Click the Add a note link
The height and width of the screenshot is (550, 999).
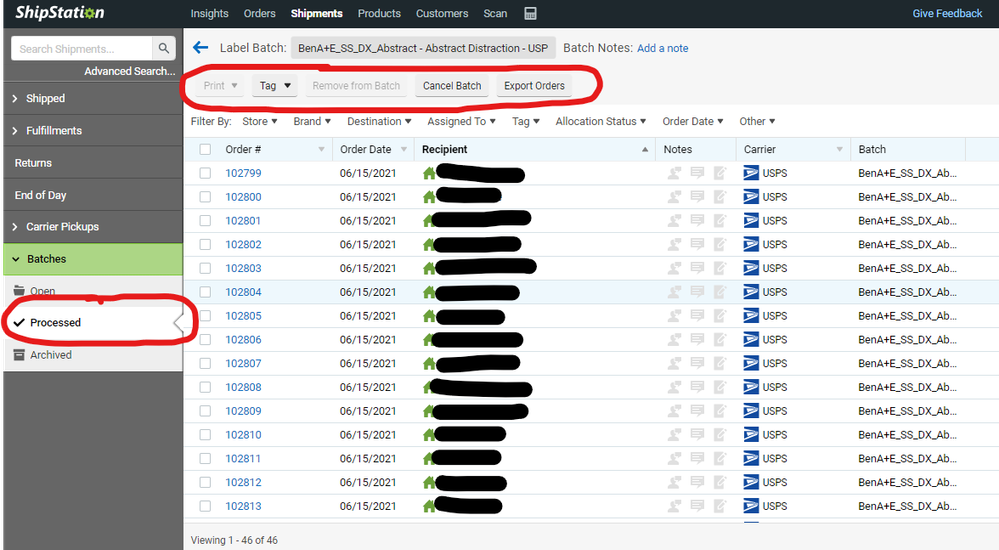[x=662, y=48]
